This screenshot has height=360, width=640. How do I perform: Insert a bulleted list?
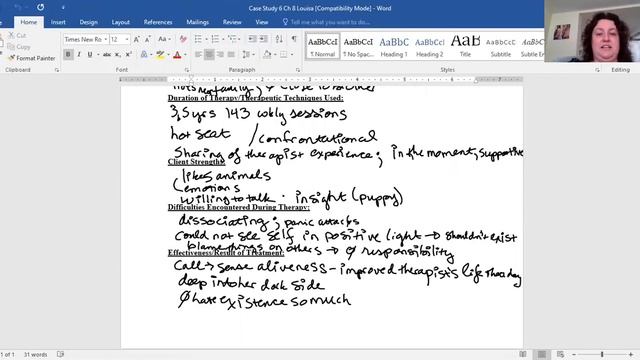tap(198, 39)
